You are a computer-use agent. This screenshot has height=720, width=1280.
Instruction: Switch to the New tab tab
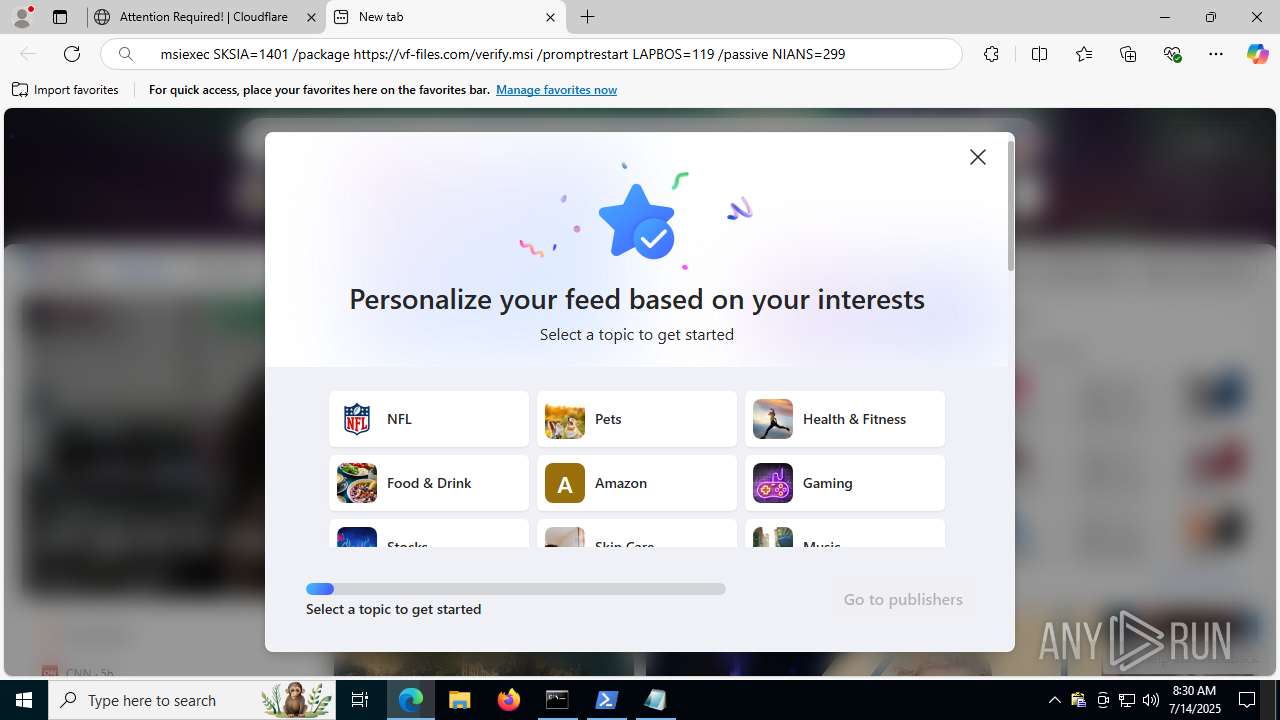click(x=446, y=17)
